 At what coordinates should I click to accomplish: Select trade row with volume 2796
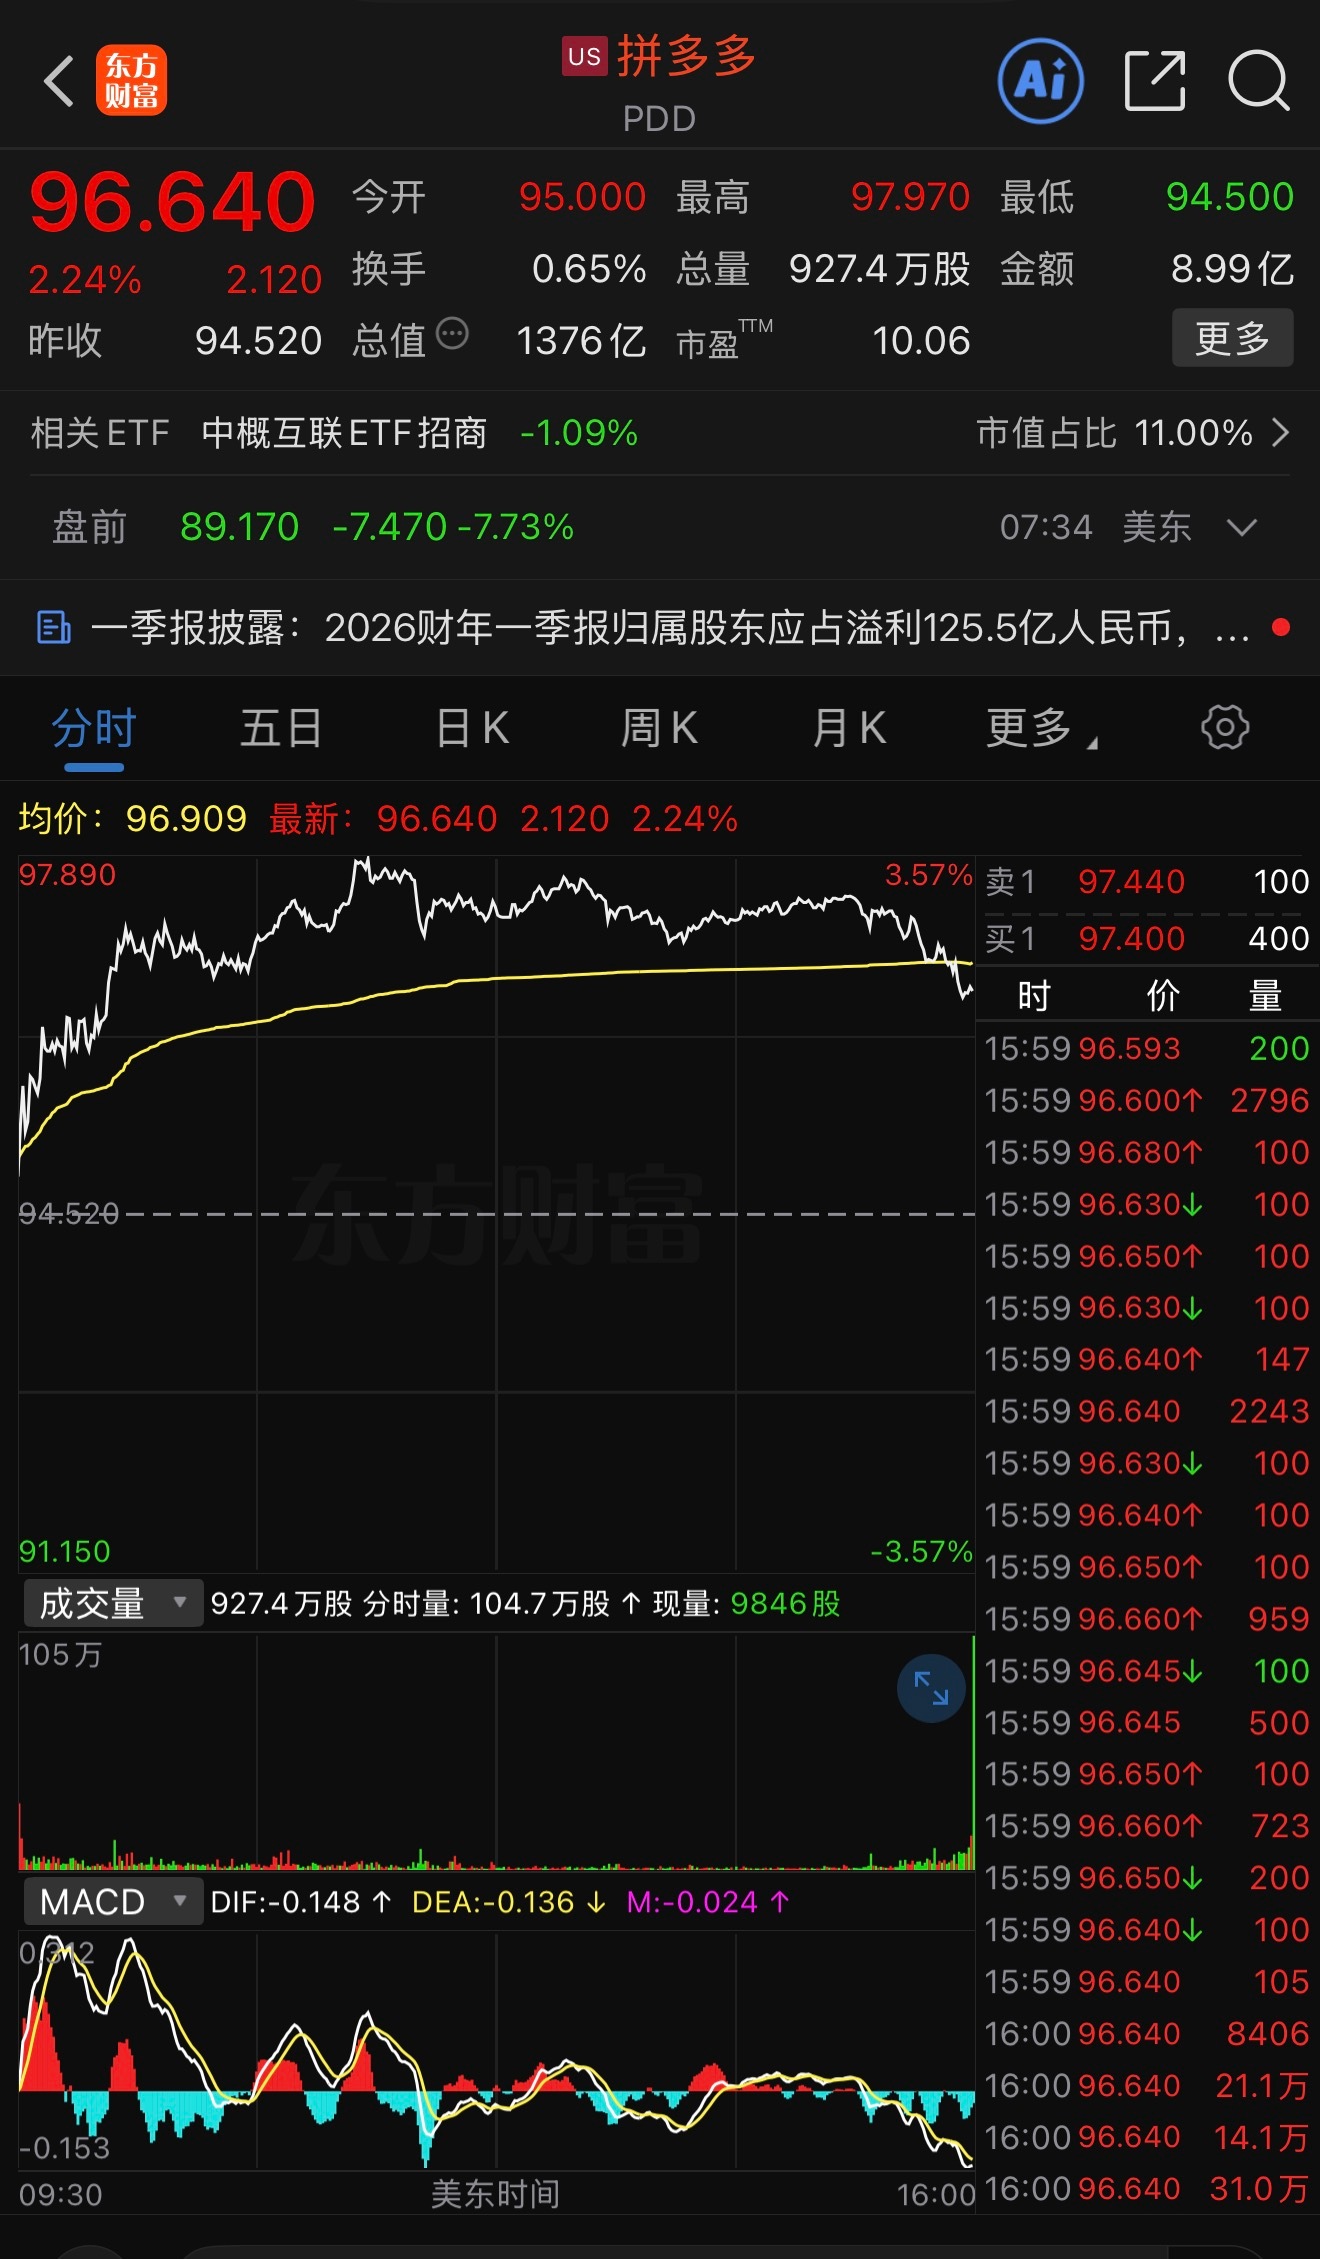tap(1147, 1100)
